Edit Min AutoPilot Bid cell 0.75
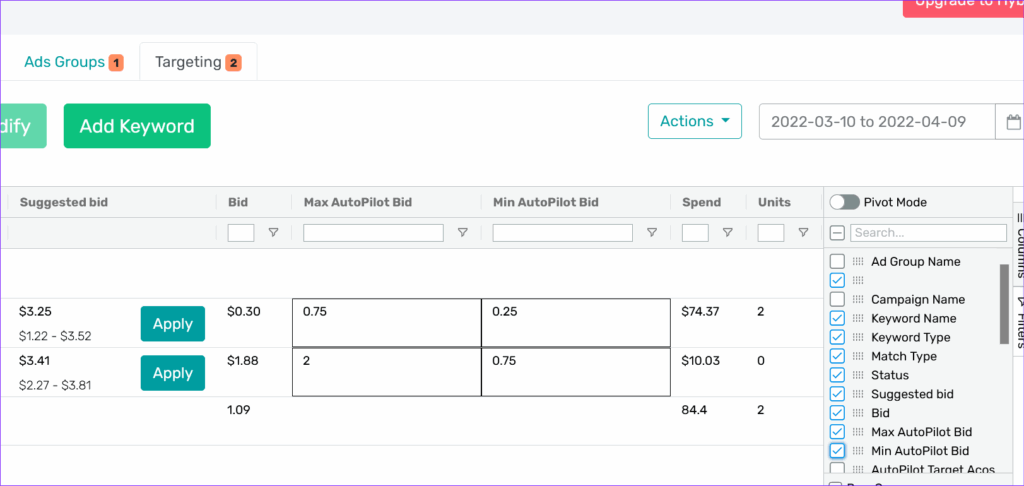This screenshot has width=1024, height=486. click(576, 372)
